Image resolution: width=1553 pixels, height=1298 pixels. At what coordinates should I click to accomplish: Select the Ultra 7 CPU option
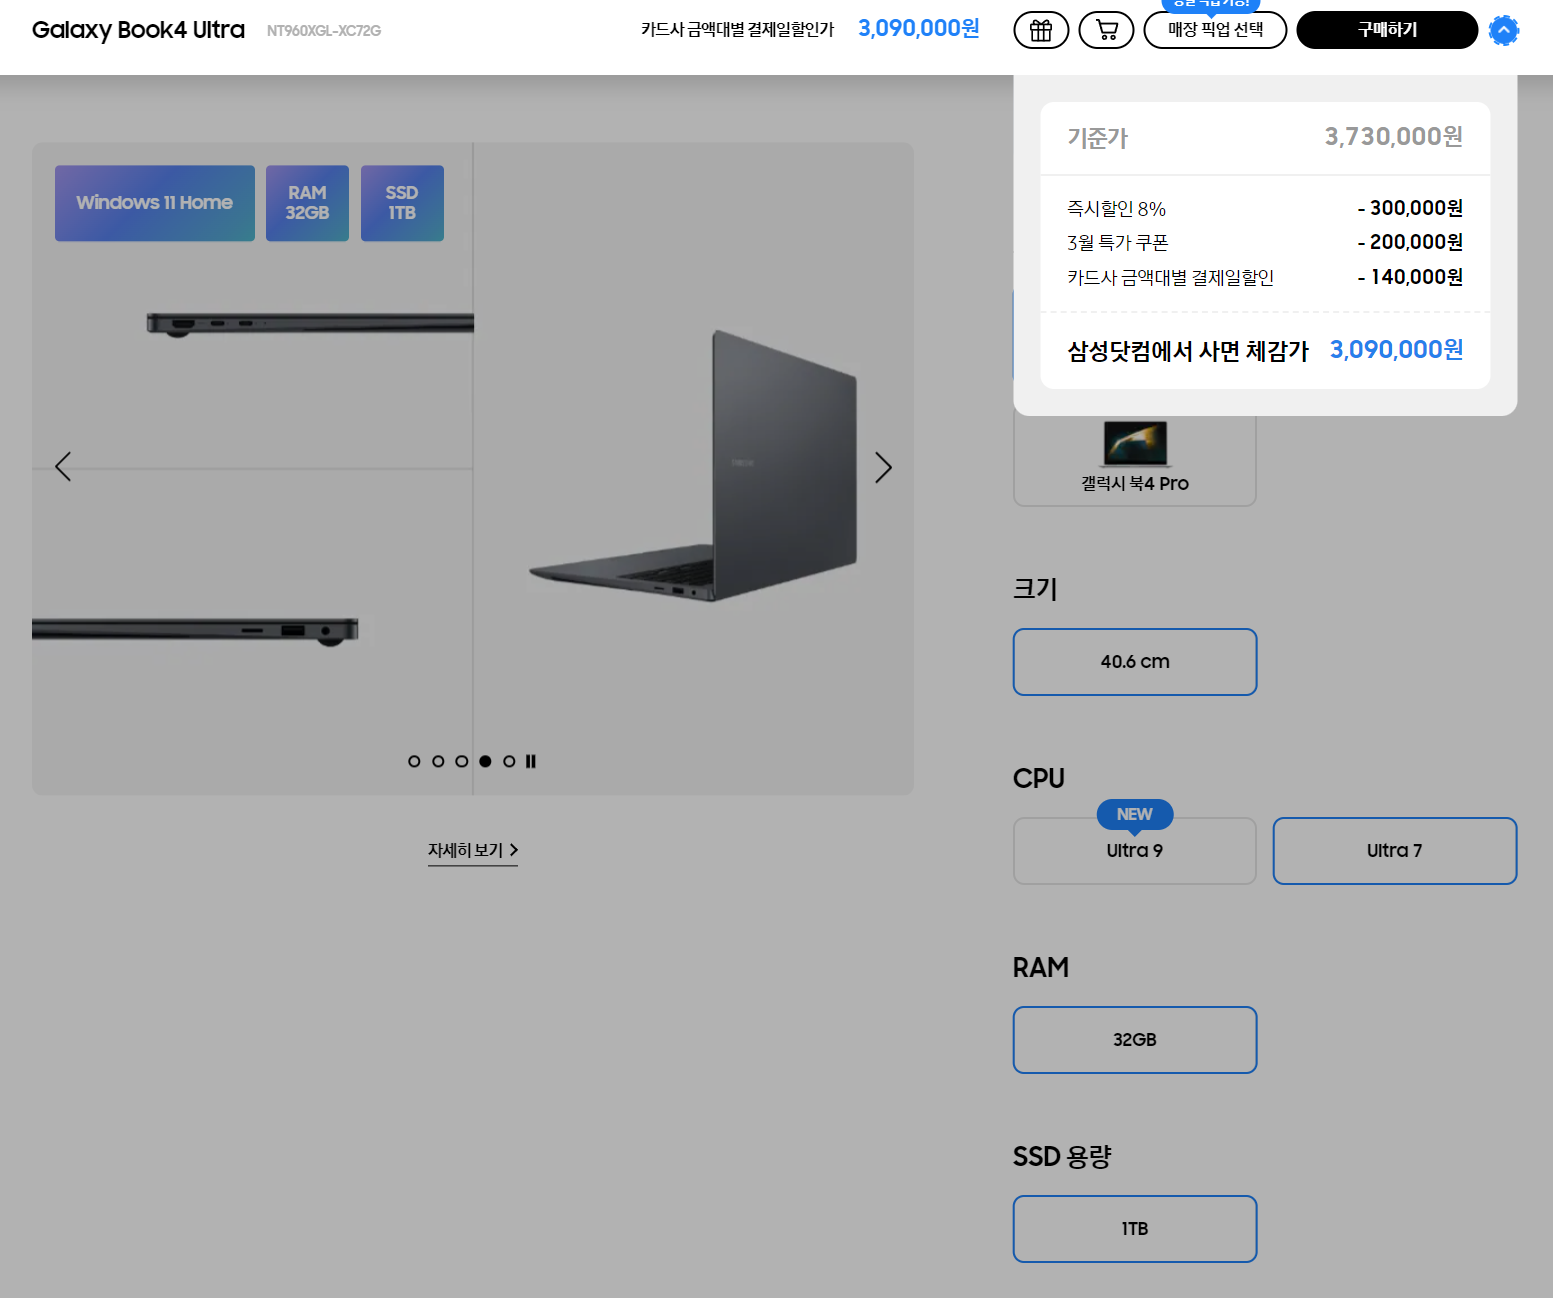1395,851
